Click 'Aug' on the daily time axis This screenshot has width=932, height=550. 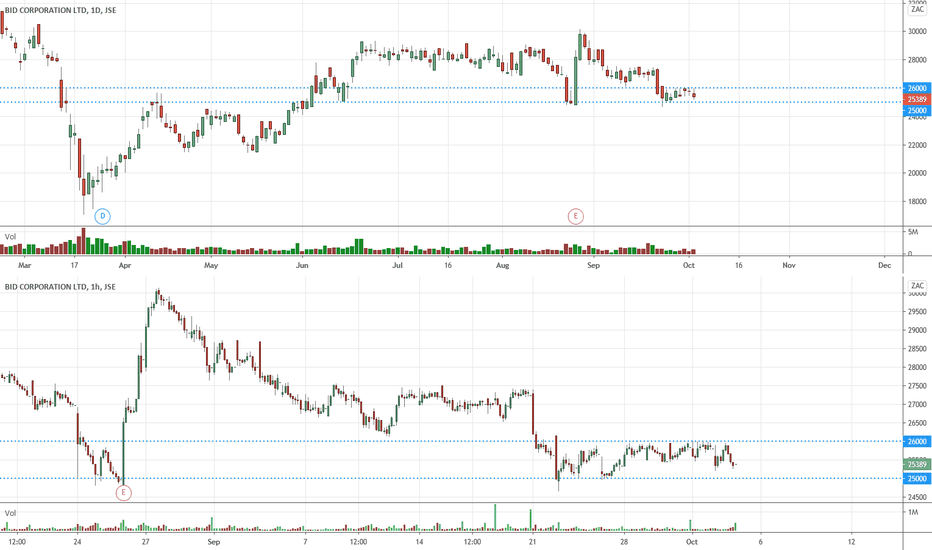502,265
